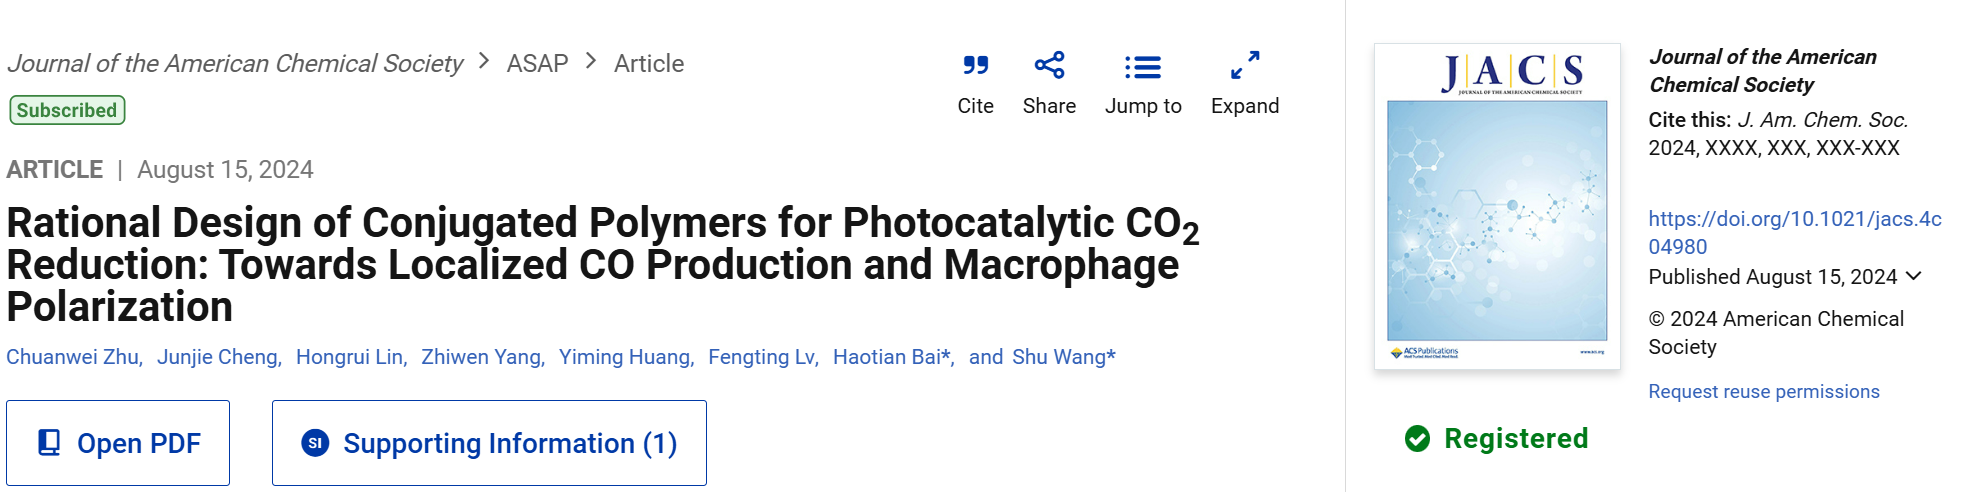The image size is (1975, 492).
Task: Click the Expand arrows icon
Action: pos(1245,66)
